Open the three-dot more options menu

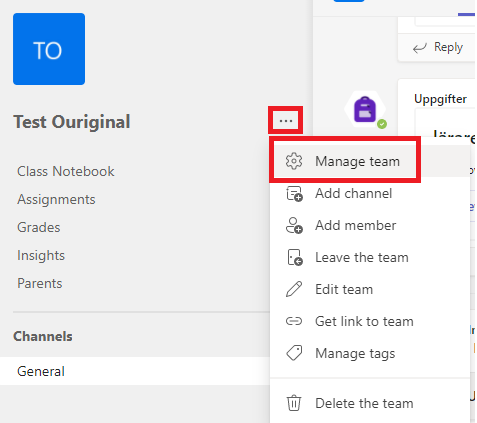286,121
